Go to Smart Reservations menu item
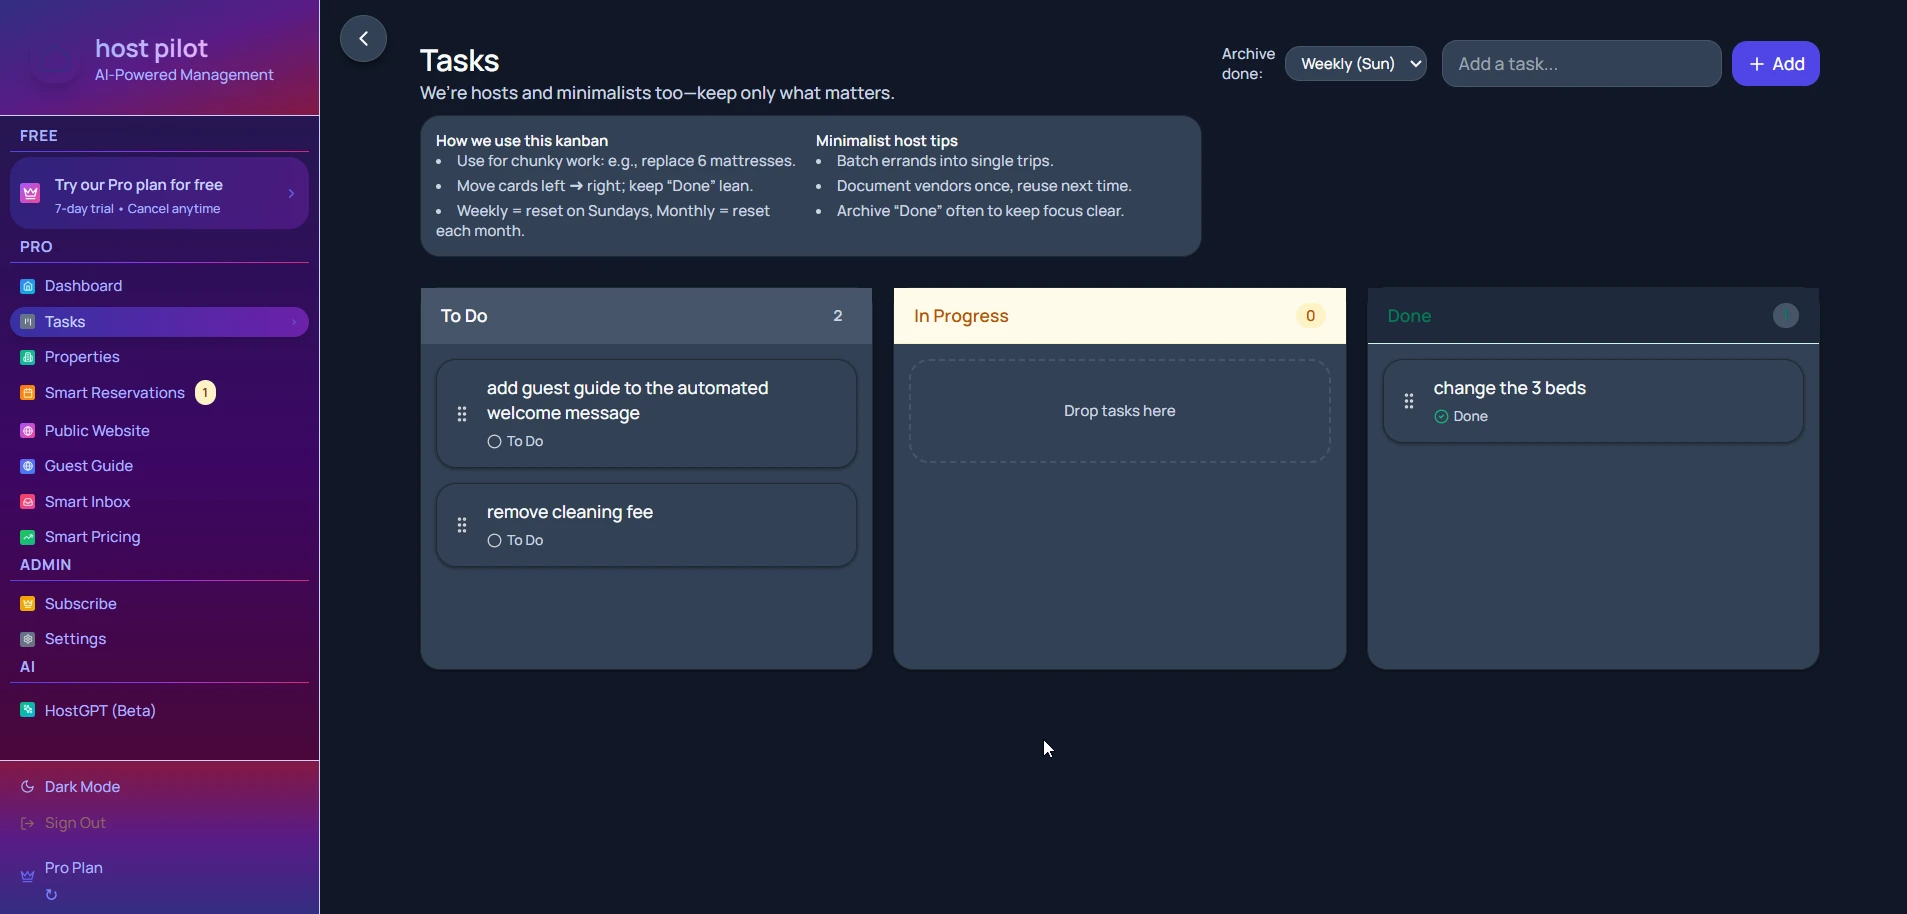The height and width of the screenshot is (914, 1907). click(x=115, y=393)
